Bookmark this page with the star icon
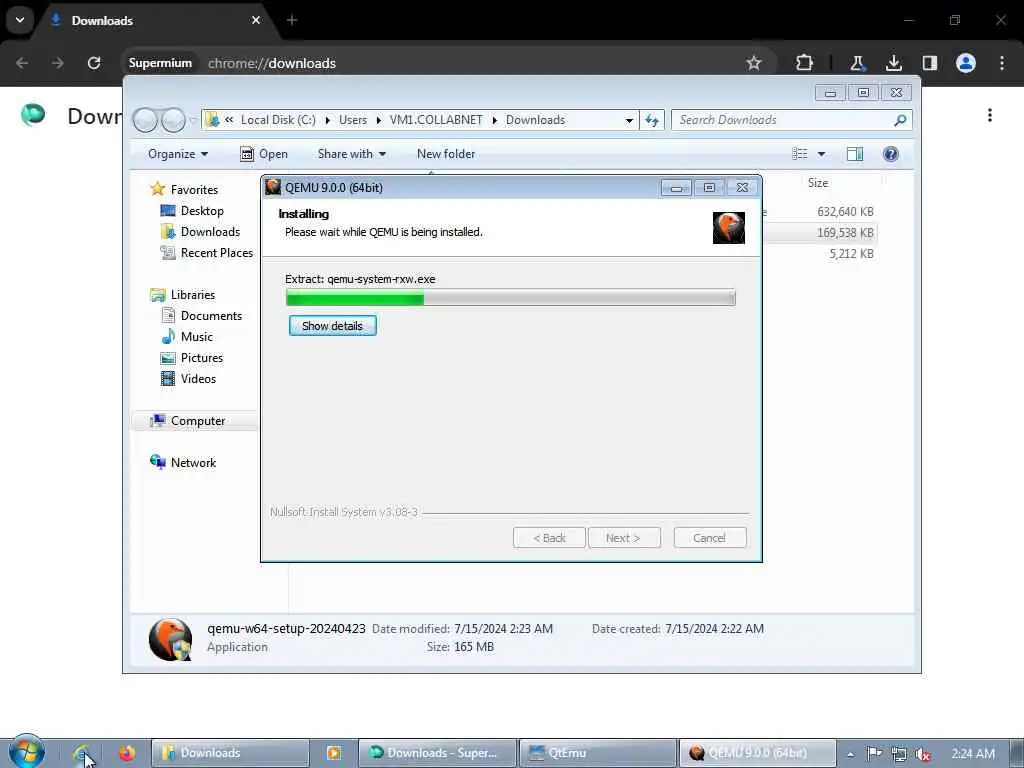 [754, 63]
